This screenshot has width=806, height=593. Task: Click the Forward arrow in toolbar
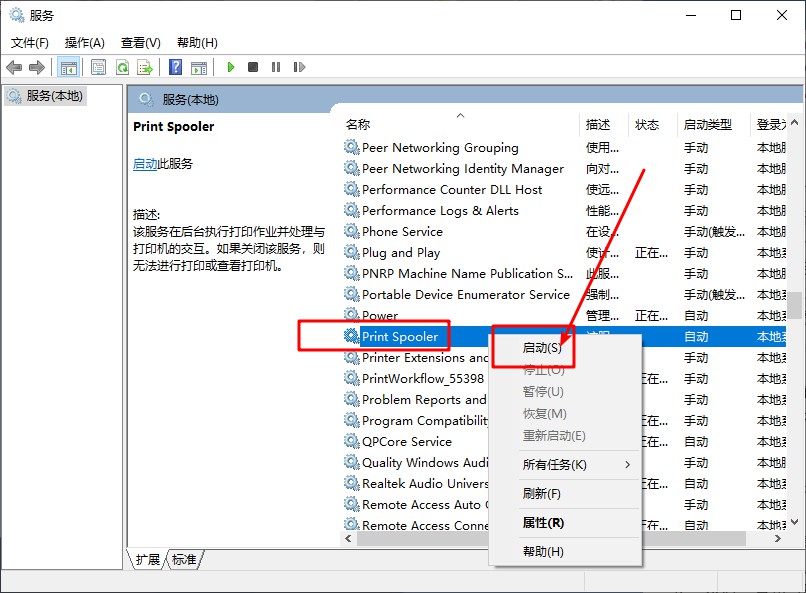pyautogui.click(x=37, y=67)
